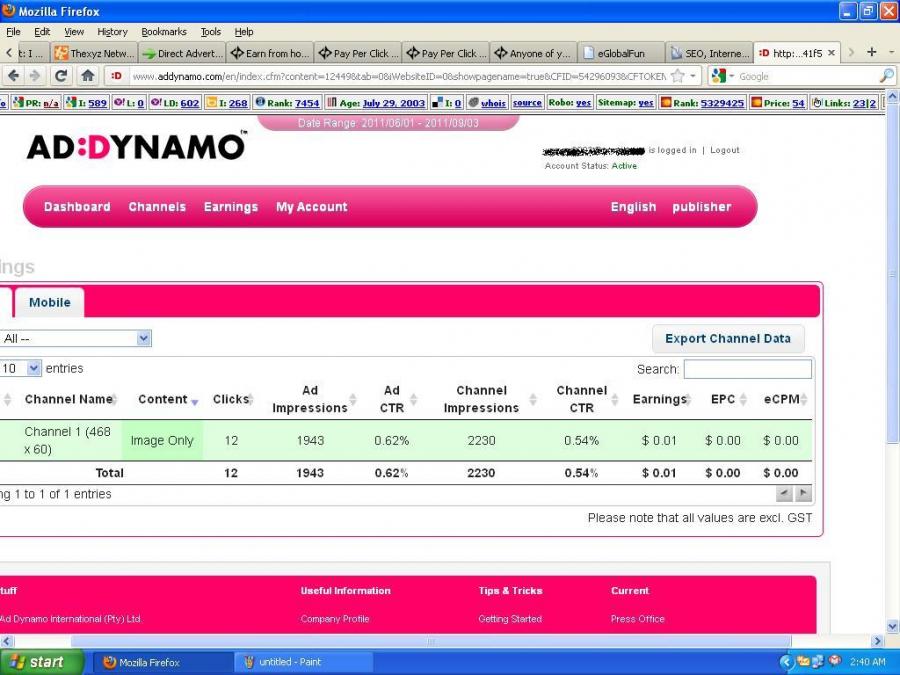Click the publisher link in navigation
This screenshot has width=900, height=675.
pyautogui.click(x=701, y=207)
